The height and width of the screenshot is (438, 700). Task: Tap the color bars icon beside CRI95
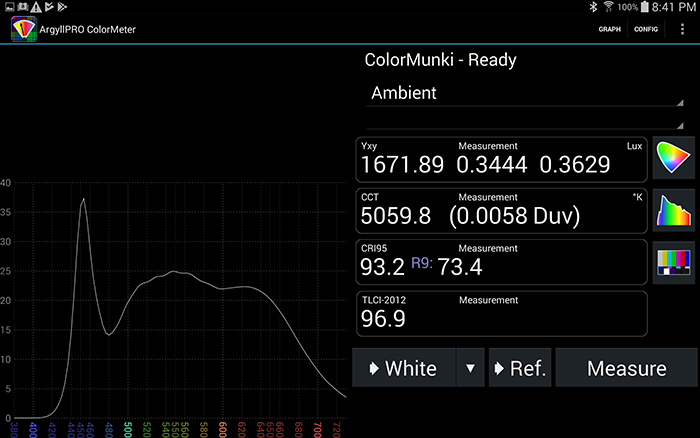coord(673,262)
